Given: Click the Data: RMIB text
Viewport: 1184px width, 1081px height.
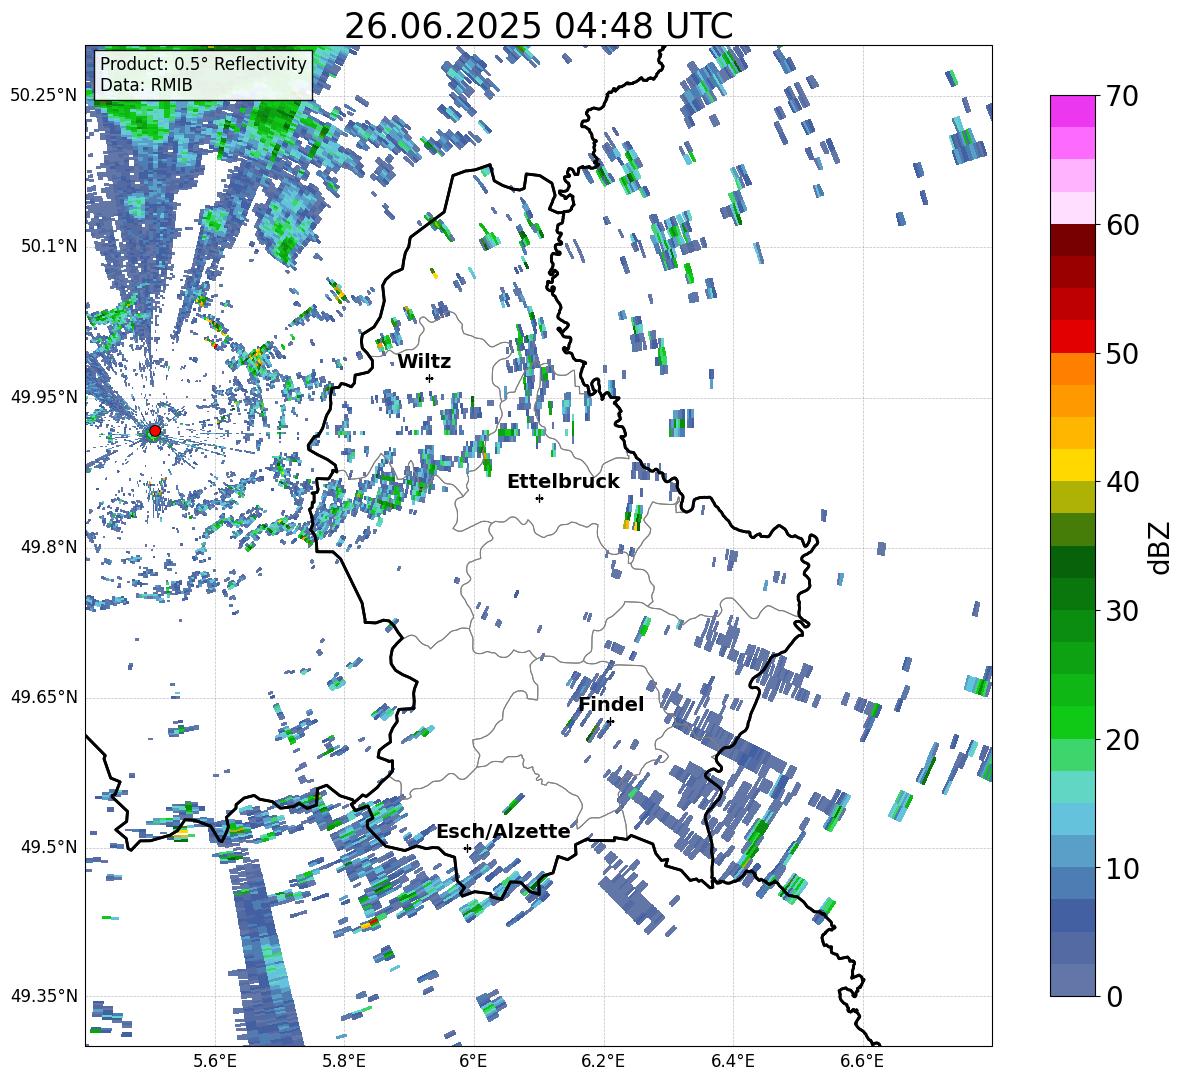Looking at the screenshot, I should (x=146, y=85).
